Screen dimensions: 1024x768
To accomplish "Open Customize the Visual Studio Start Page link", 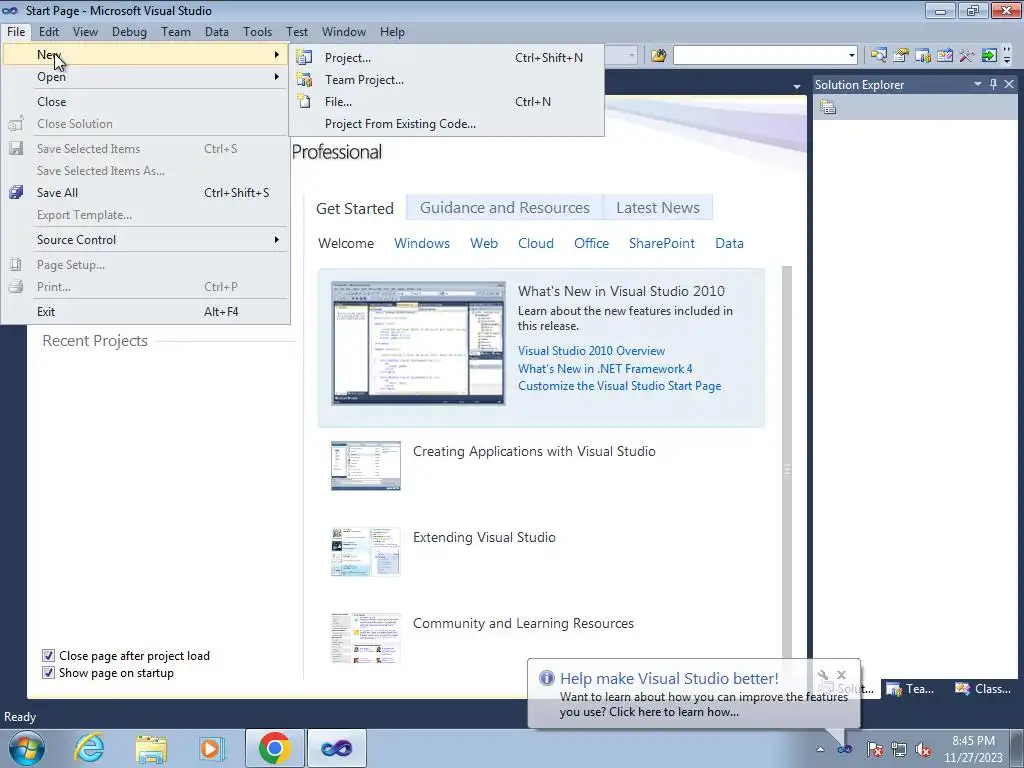I will [620, 386].
